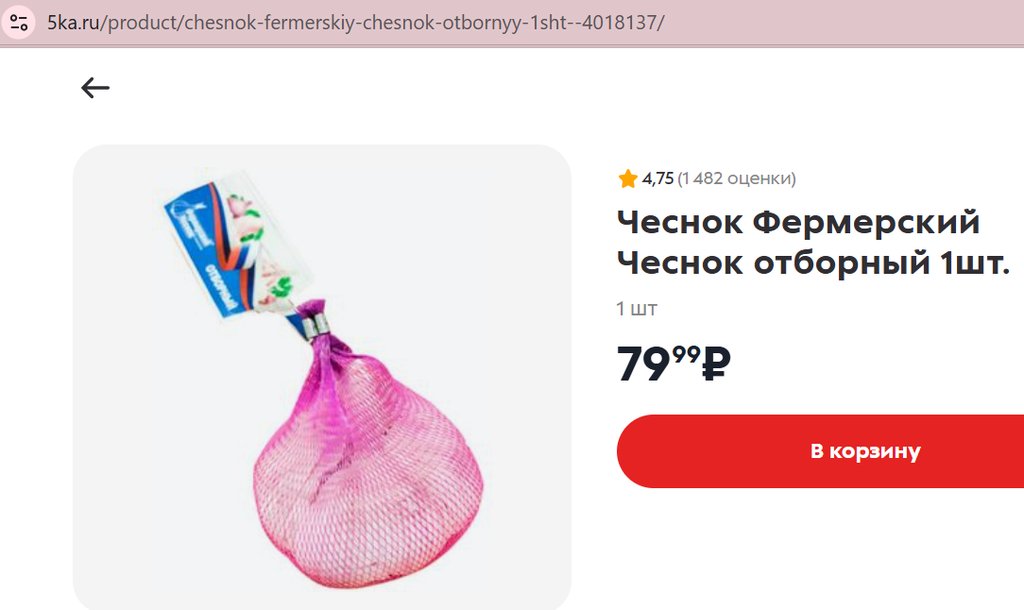Select the Чеснок Фермерский title line
Screen dimensions: 1024x610
799,222
